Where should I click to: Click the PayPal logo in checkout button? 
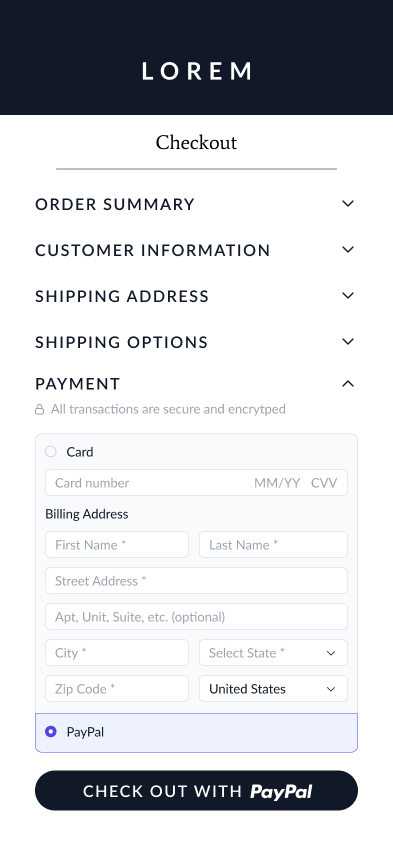point(281,792)
